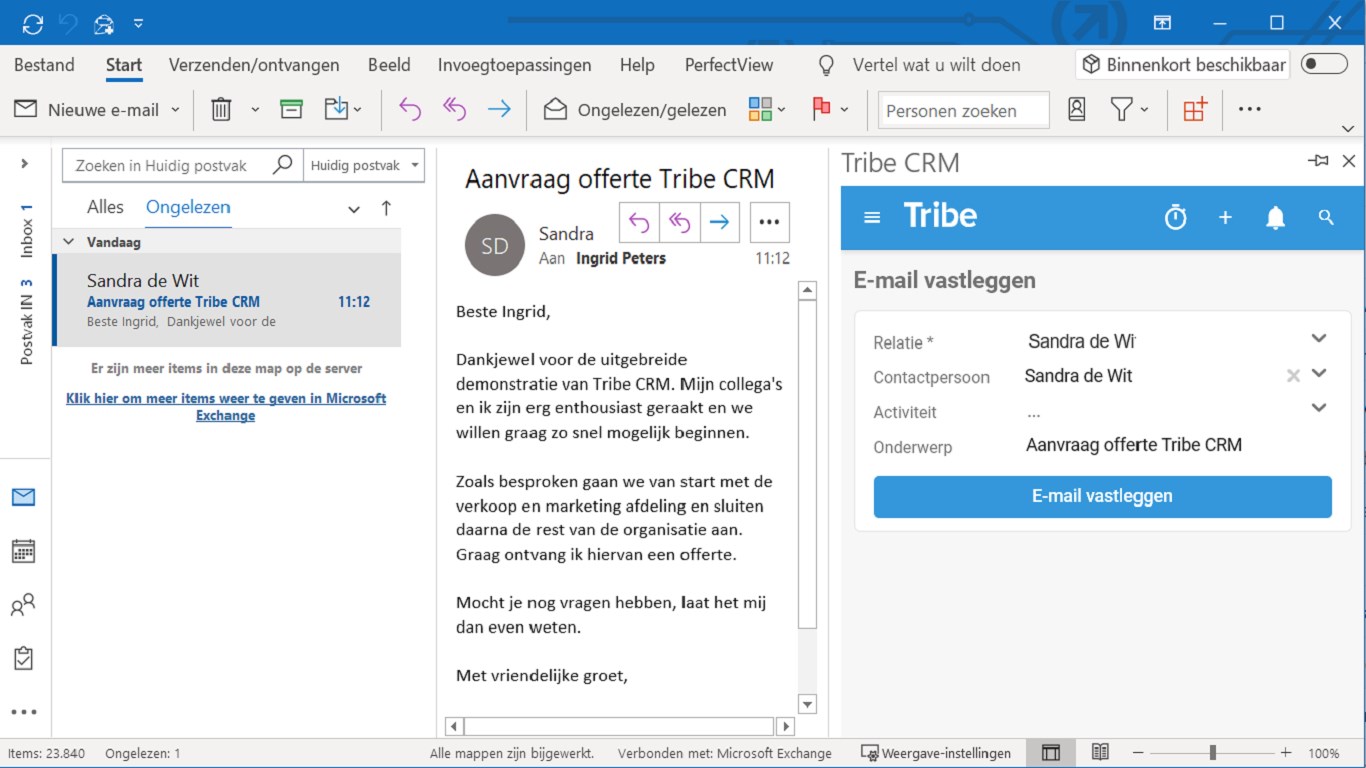Open the ribbon More commands ellipsis
Screen dimensions: 1366x768
(1250, 110)
